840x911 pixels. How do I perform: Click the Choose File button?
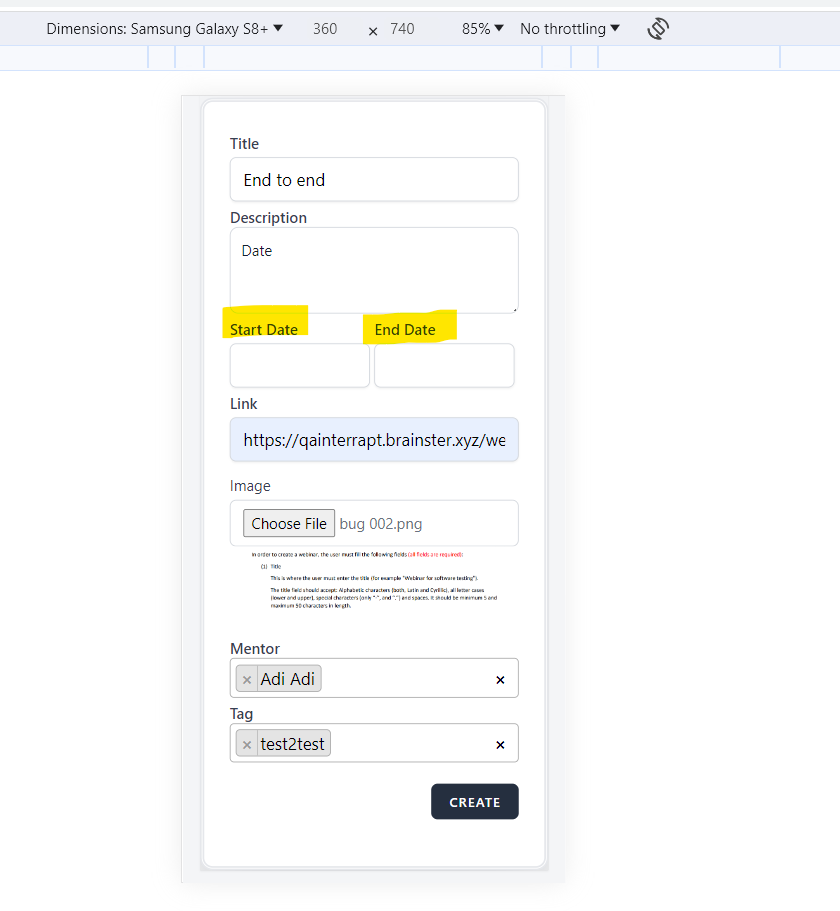click(289, 523)
